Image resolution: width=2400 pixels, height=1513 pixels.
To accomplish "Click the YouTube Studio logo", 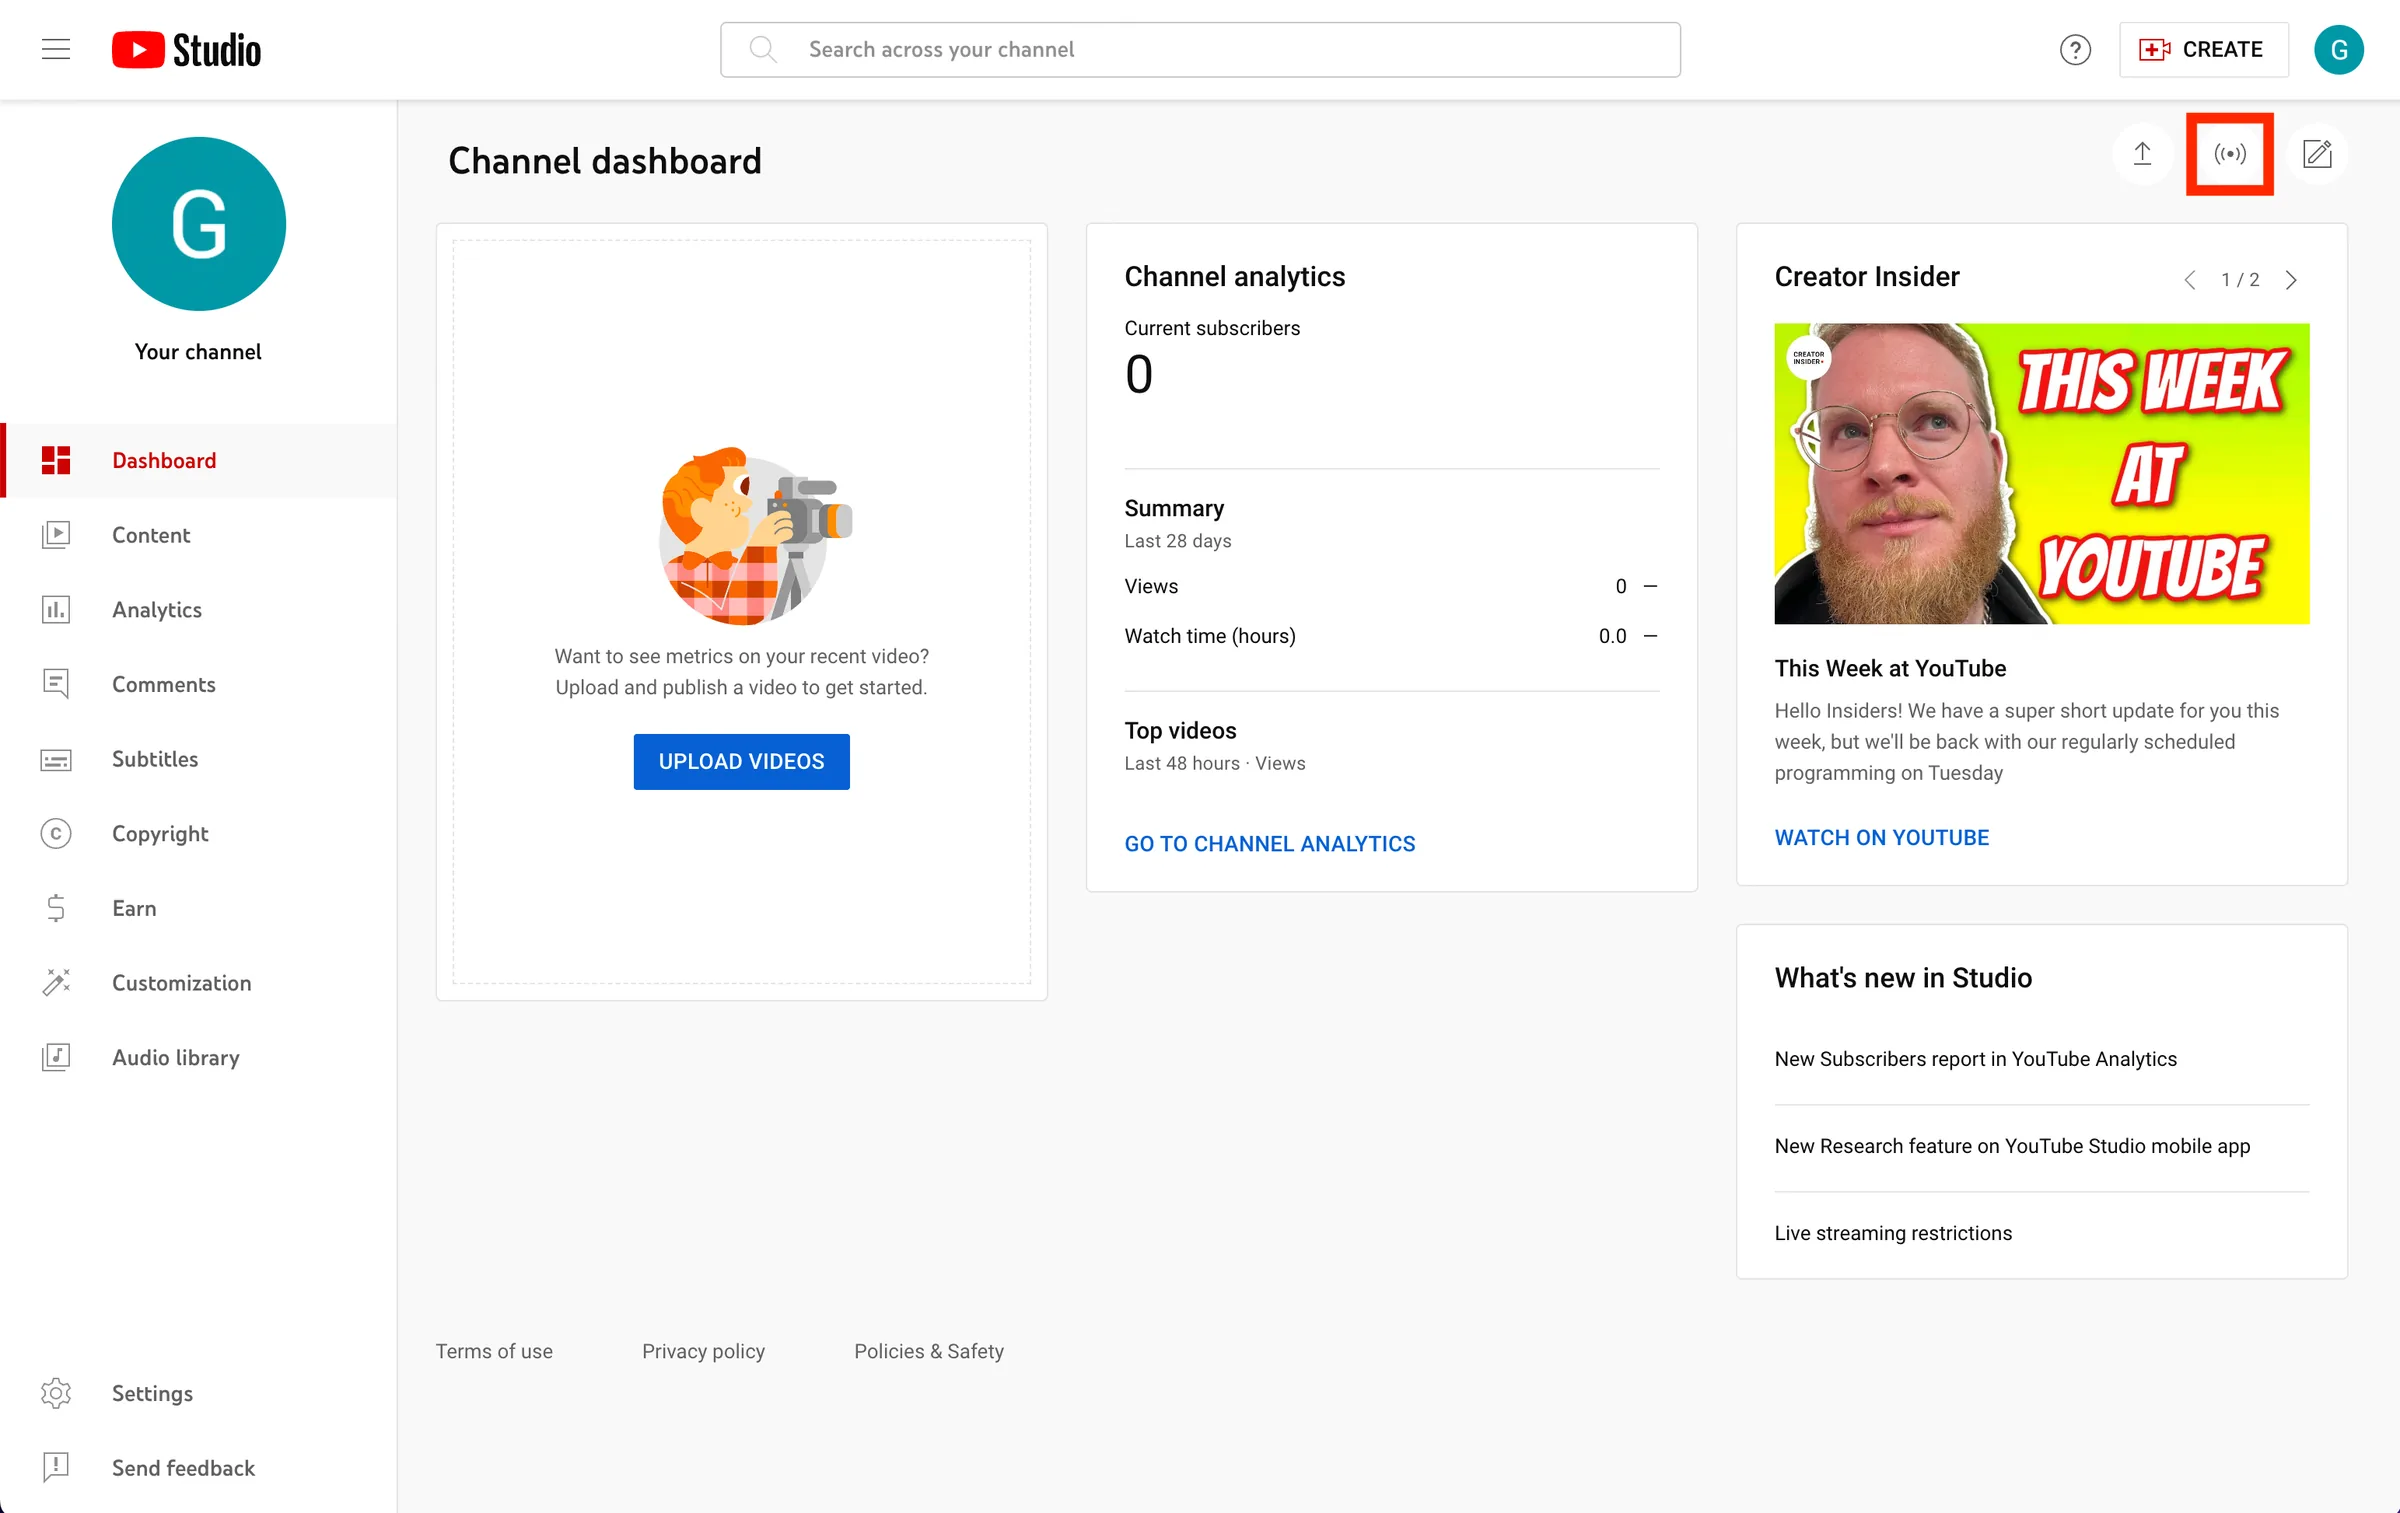I will (x=186, y=49).
